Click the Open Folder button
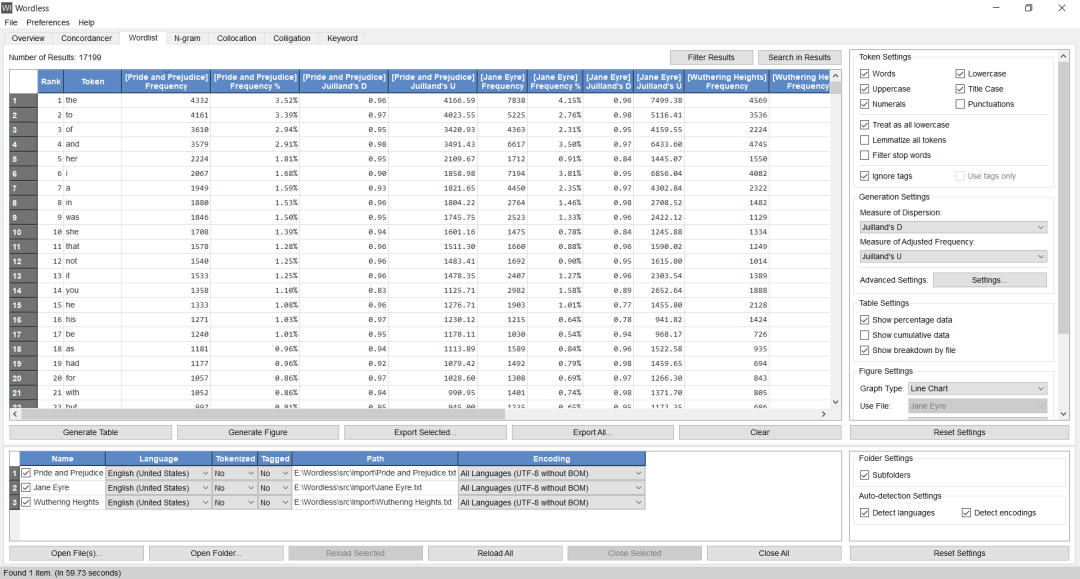The width and height of the screenshot is (1080, 579). tap(216, 553)
